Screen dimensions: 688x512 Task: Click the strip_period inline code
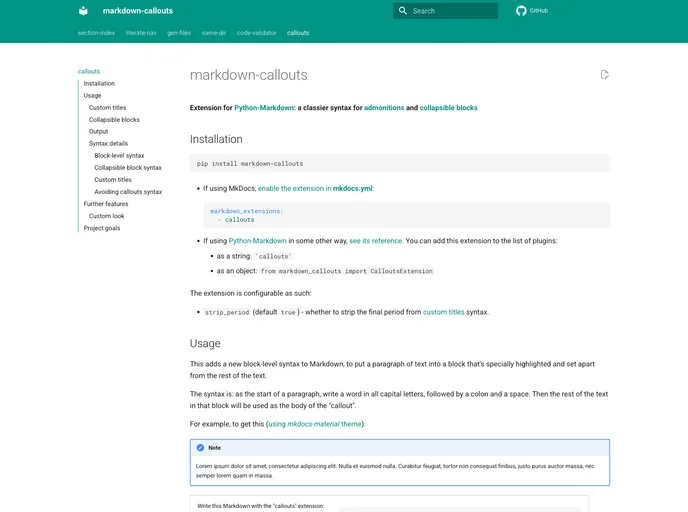(x=227, y=312)
